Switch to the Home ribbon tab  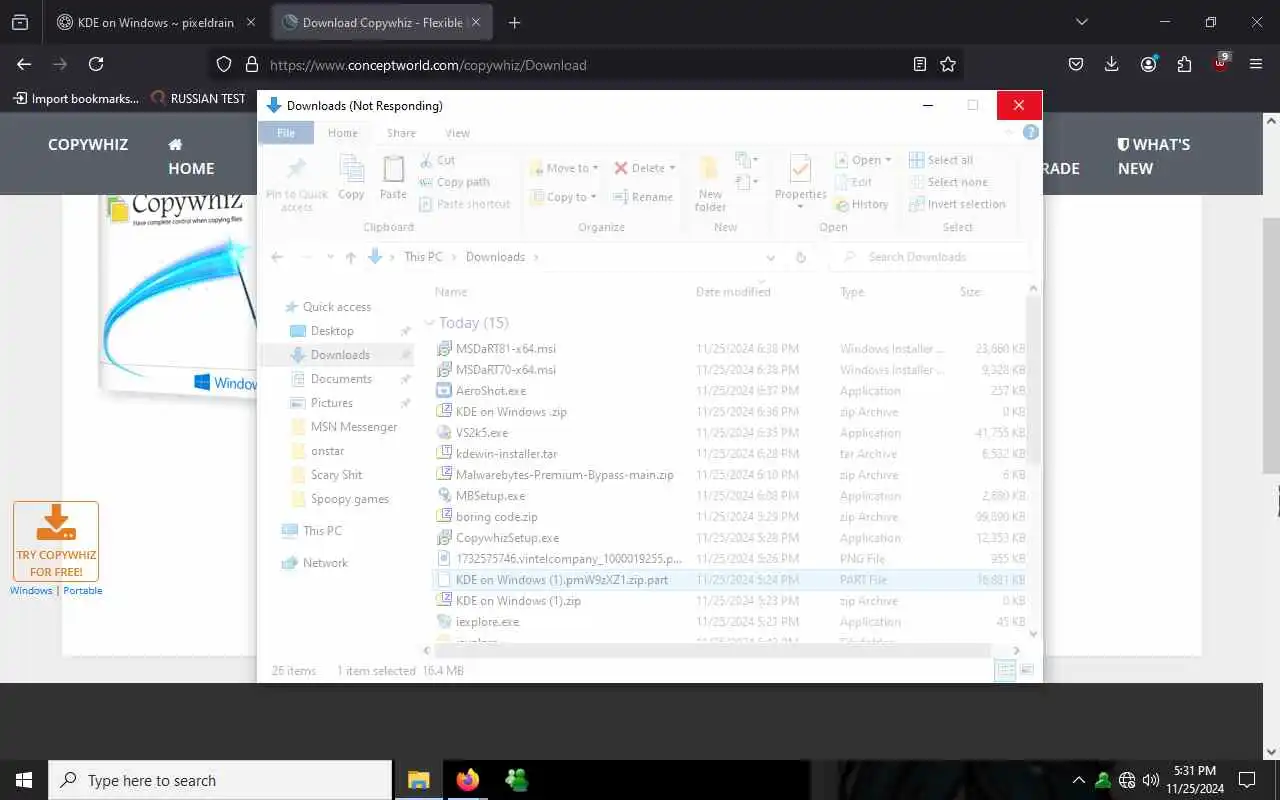tap(343, 133)
